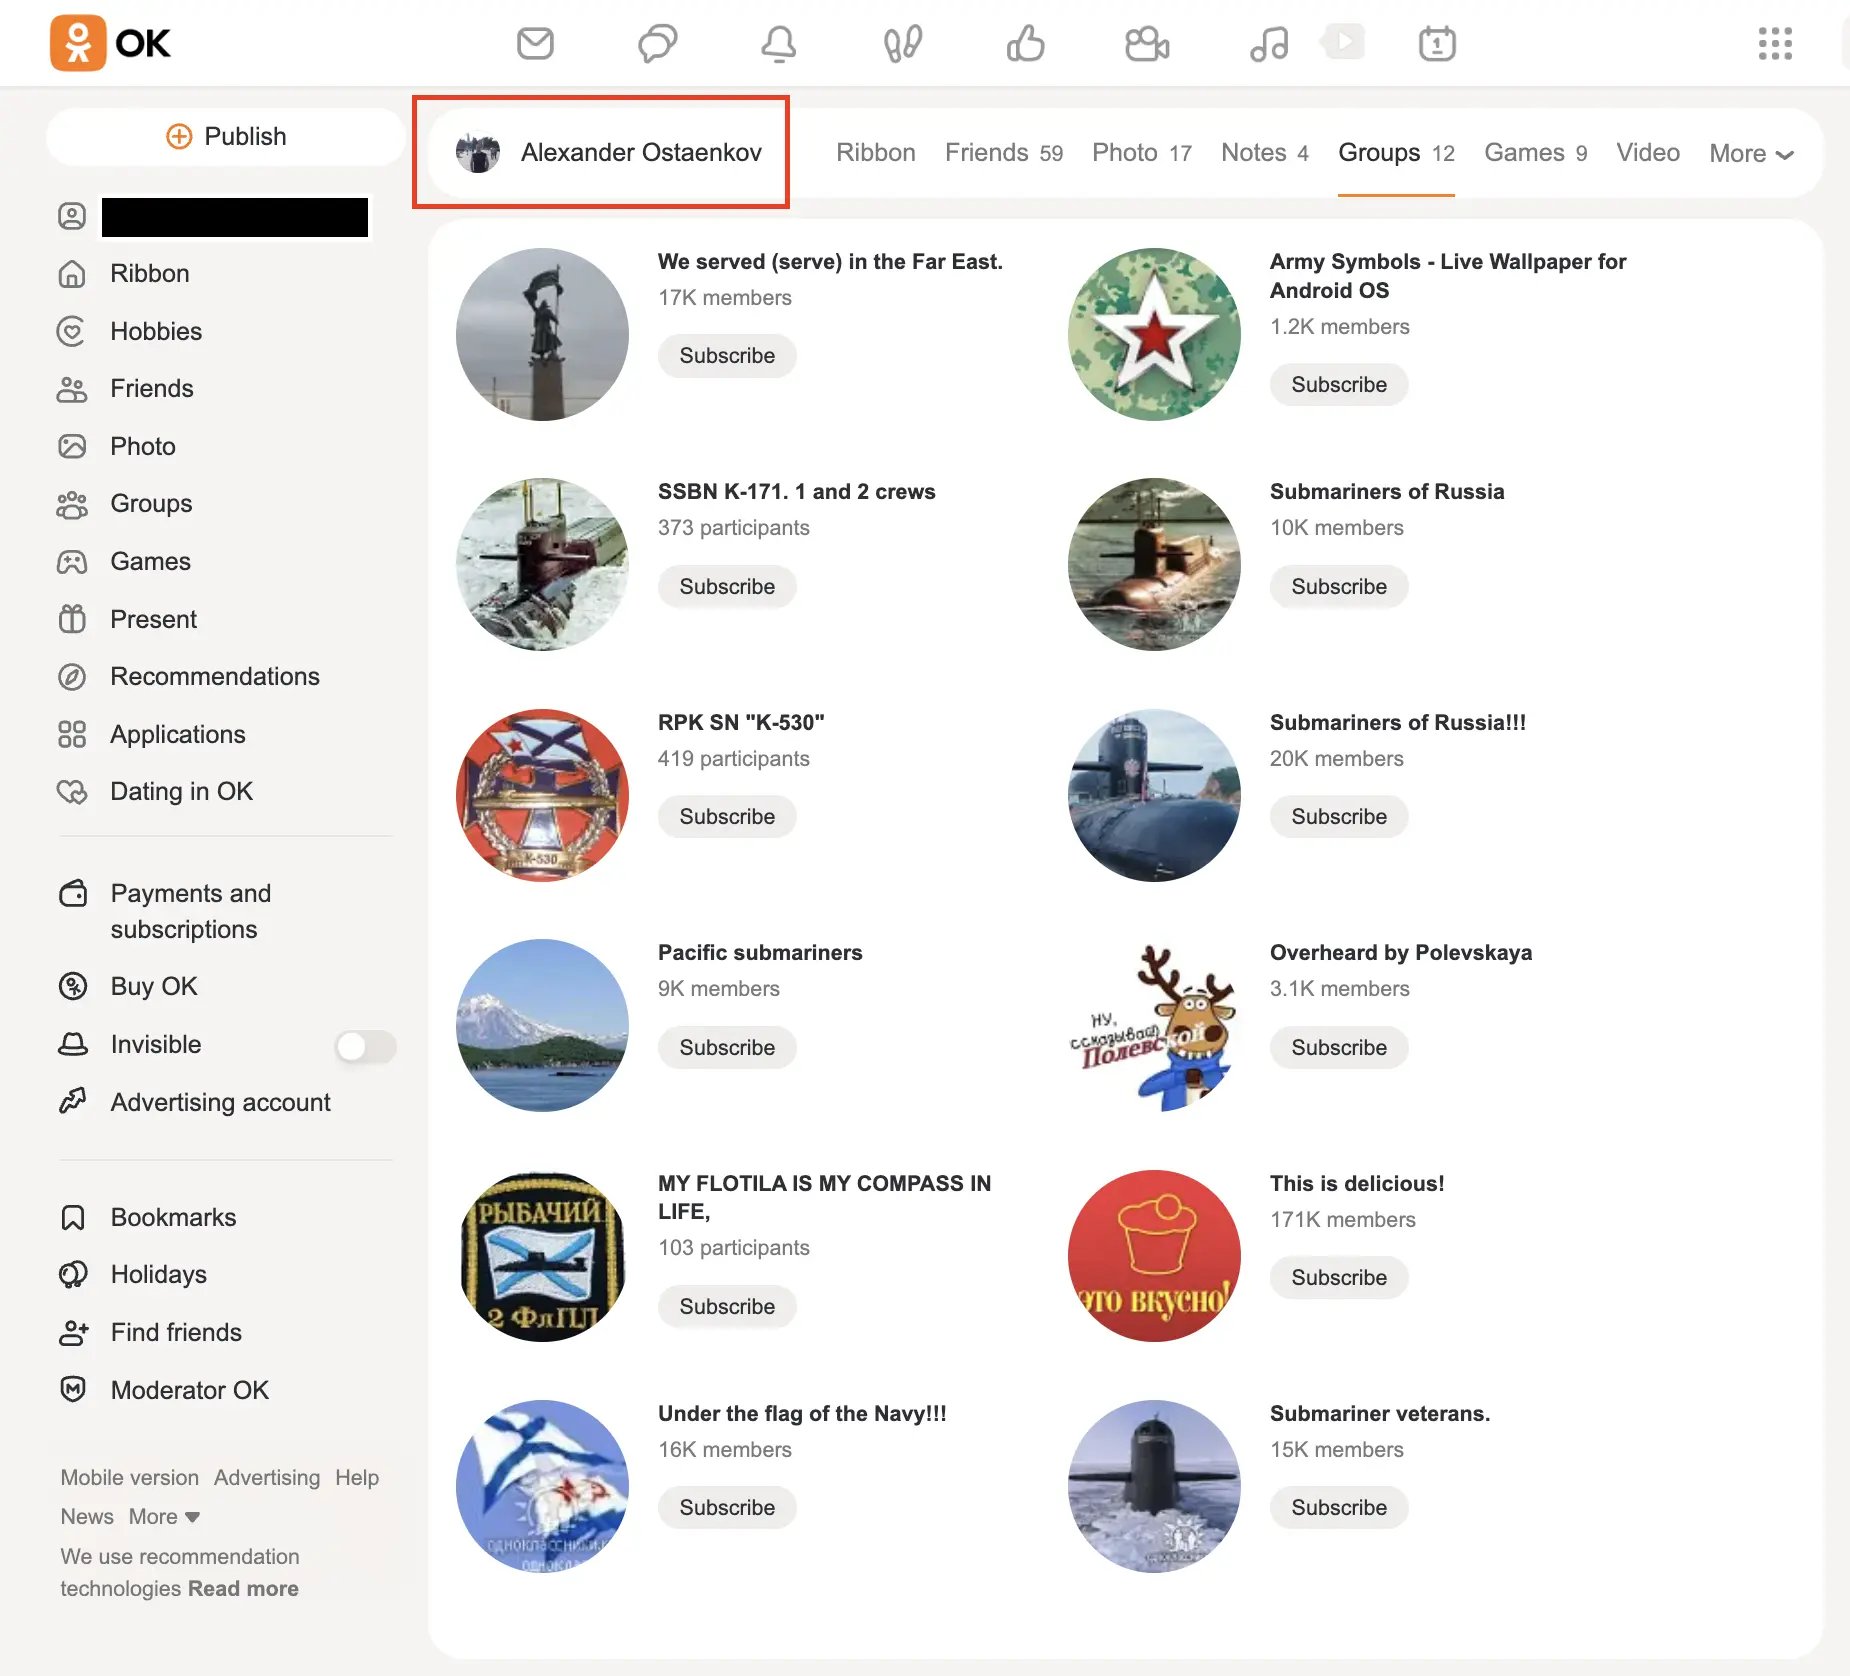
Task: Switch to the Photo tab
Action: 1127,152
